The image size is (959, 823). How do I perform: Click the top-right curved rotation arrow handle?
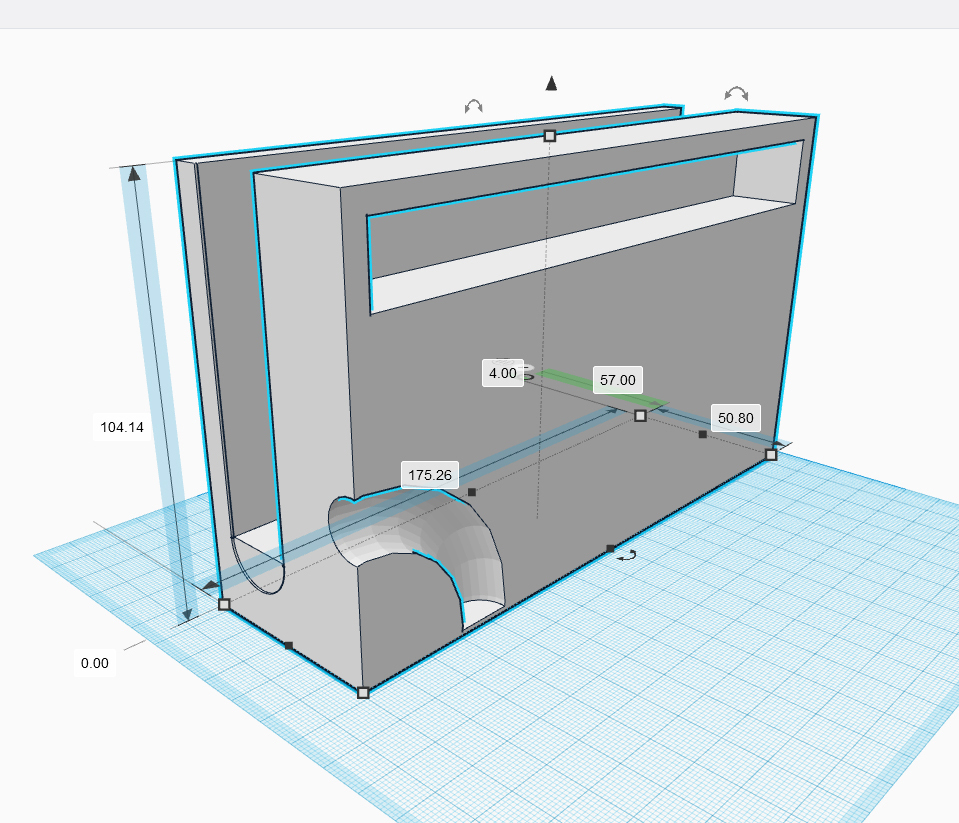(x=736, y=94)
